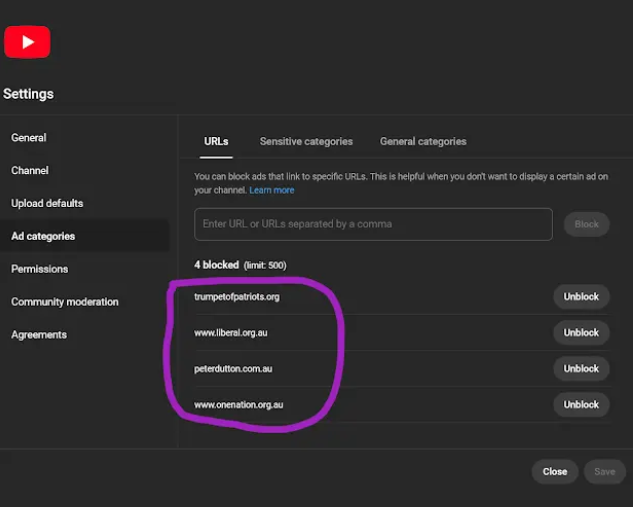Follow the Learn more link

coord(272,190)
